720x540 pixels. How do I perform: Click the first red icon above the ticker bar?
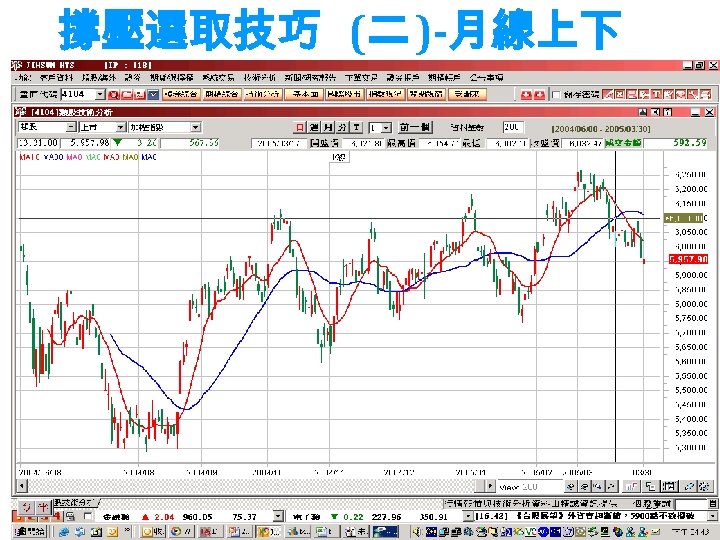(27, 507)
